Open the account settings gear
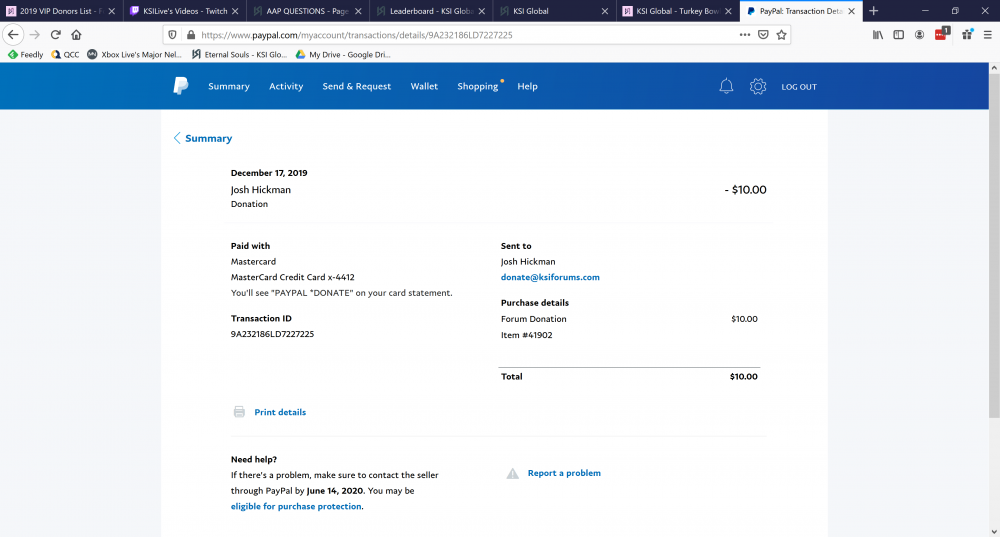 pyautogui.click(x=758, y=87)
